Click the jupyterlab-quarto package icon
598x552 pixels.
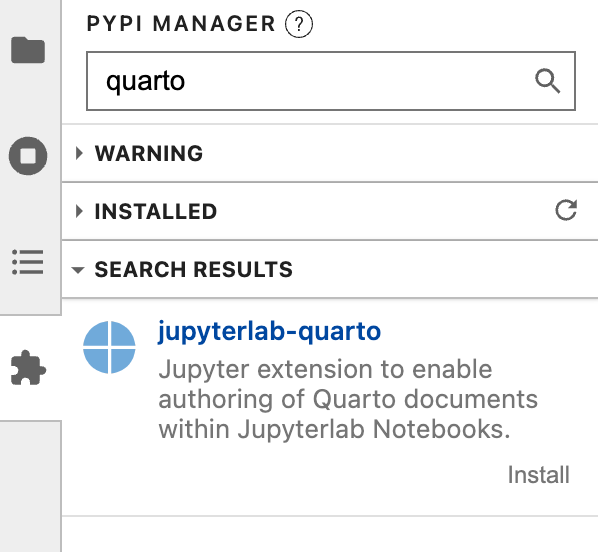pos(109,347)
